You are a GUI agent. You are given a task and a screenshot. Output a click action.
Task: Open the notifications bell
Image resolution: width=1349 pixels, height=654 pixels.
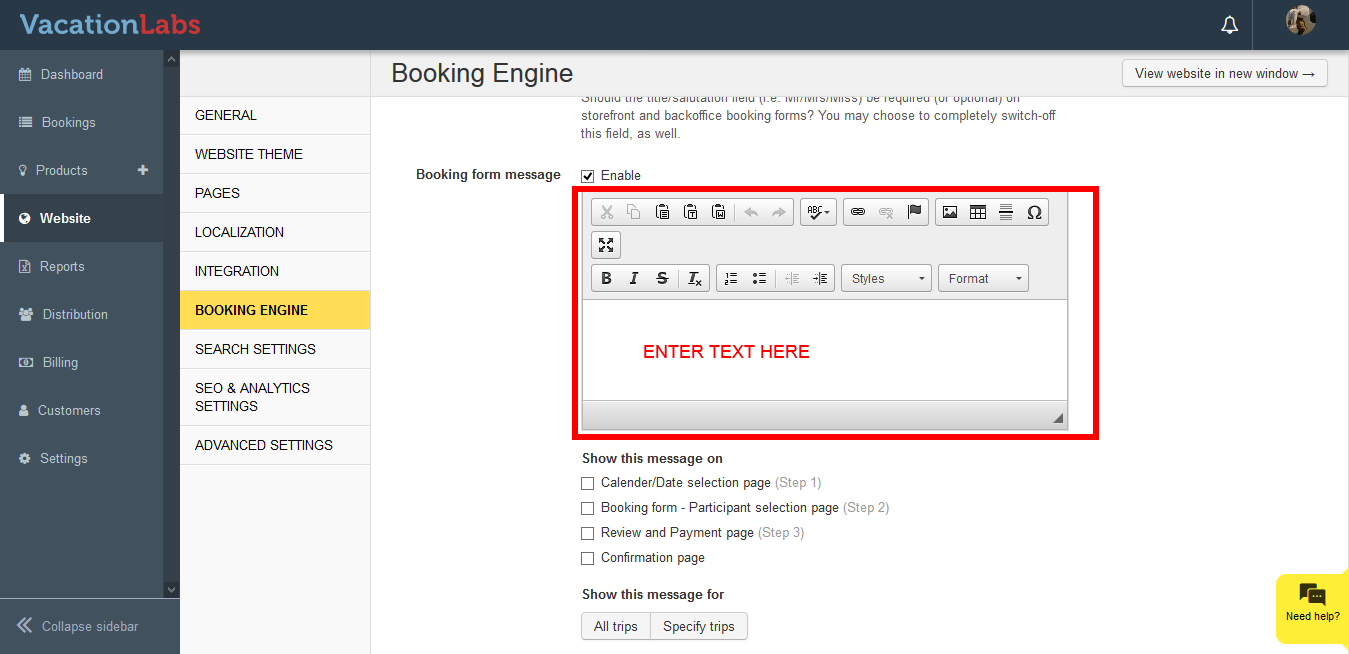click(1230, 25)
